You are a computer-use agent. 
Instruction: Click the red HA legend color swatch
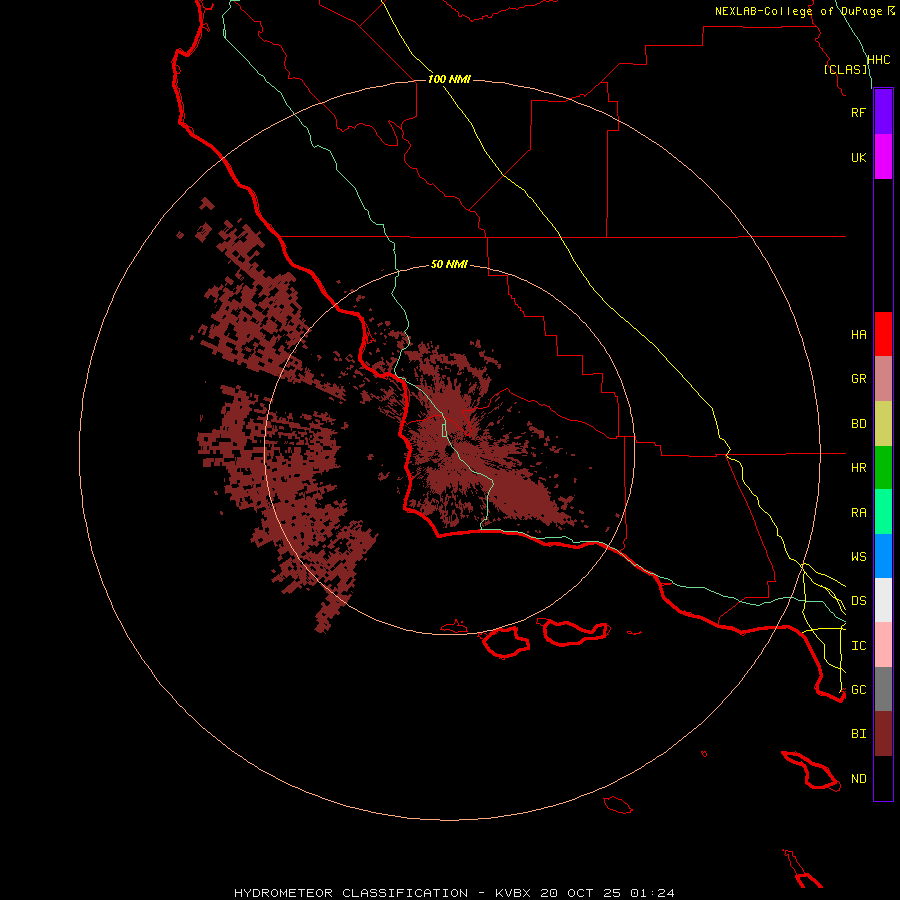pos(883,334)
